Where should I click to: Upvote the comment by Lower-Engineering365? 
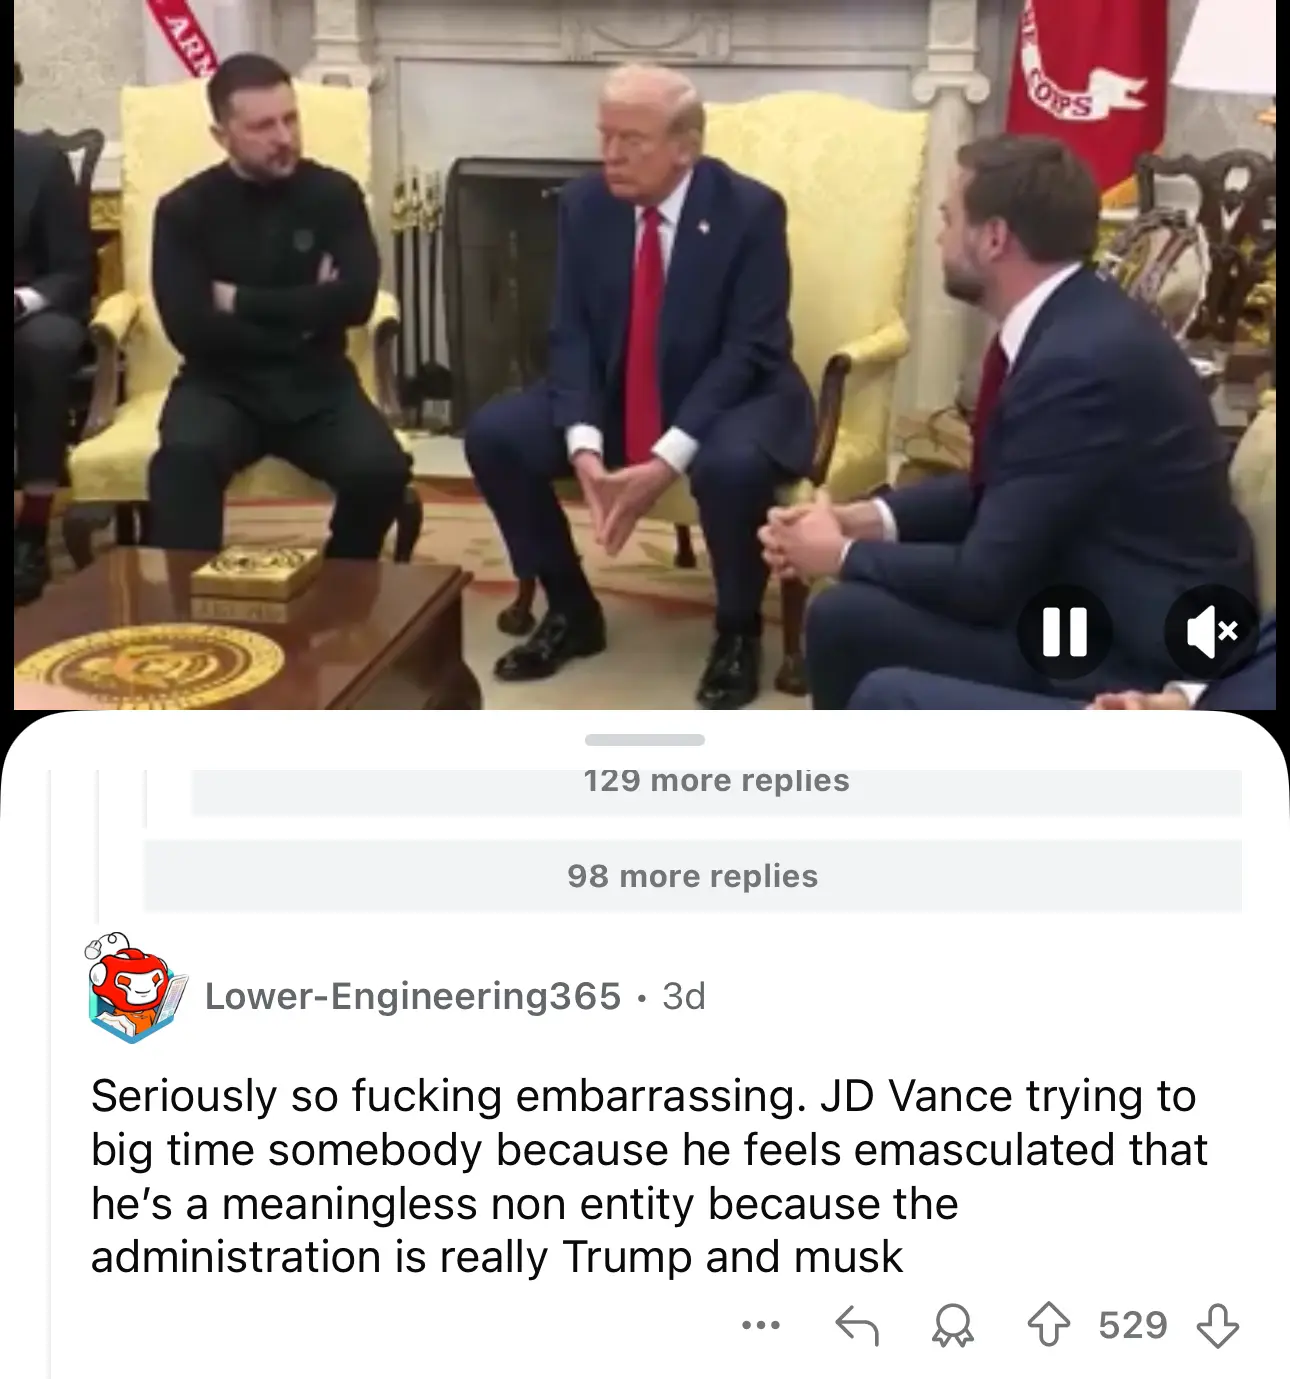click(1048, 1326)
